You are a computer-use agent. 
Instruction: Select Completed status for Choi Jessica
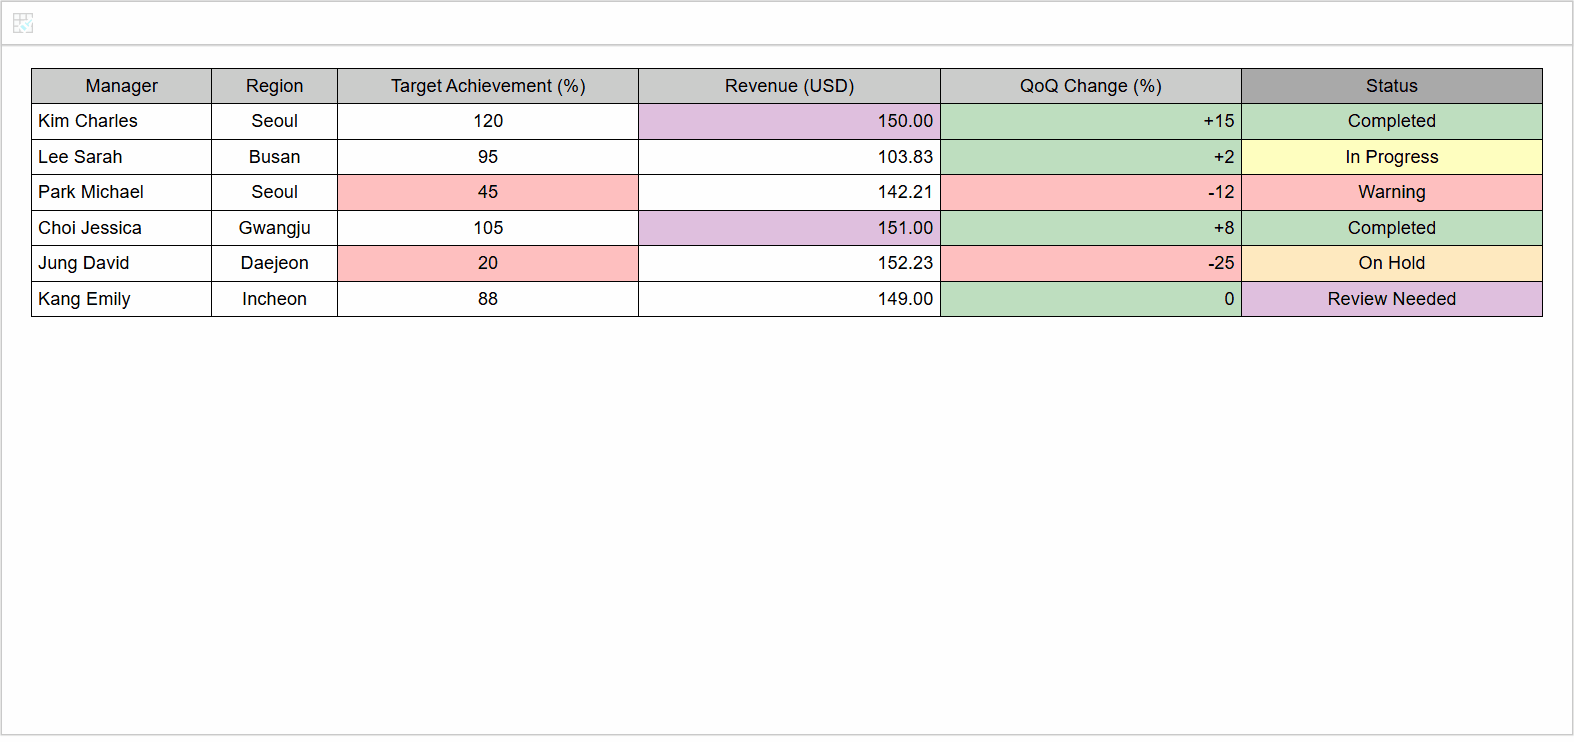point(1392,228)
